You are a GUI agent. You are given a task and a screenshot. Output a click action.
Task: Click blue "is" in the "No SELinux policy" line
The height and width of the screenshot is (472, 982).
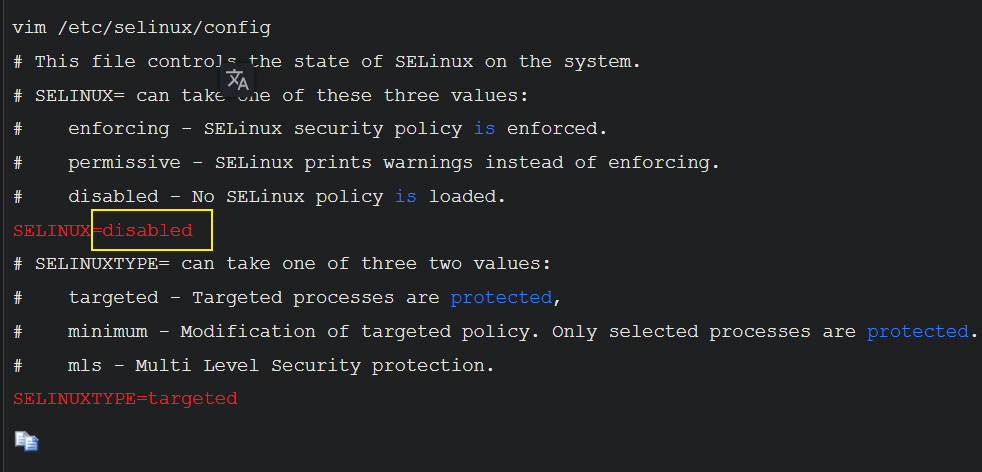tap(405, 197)
